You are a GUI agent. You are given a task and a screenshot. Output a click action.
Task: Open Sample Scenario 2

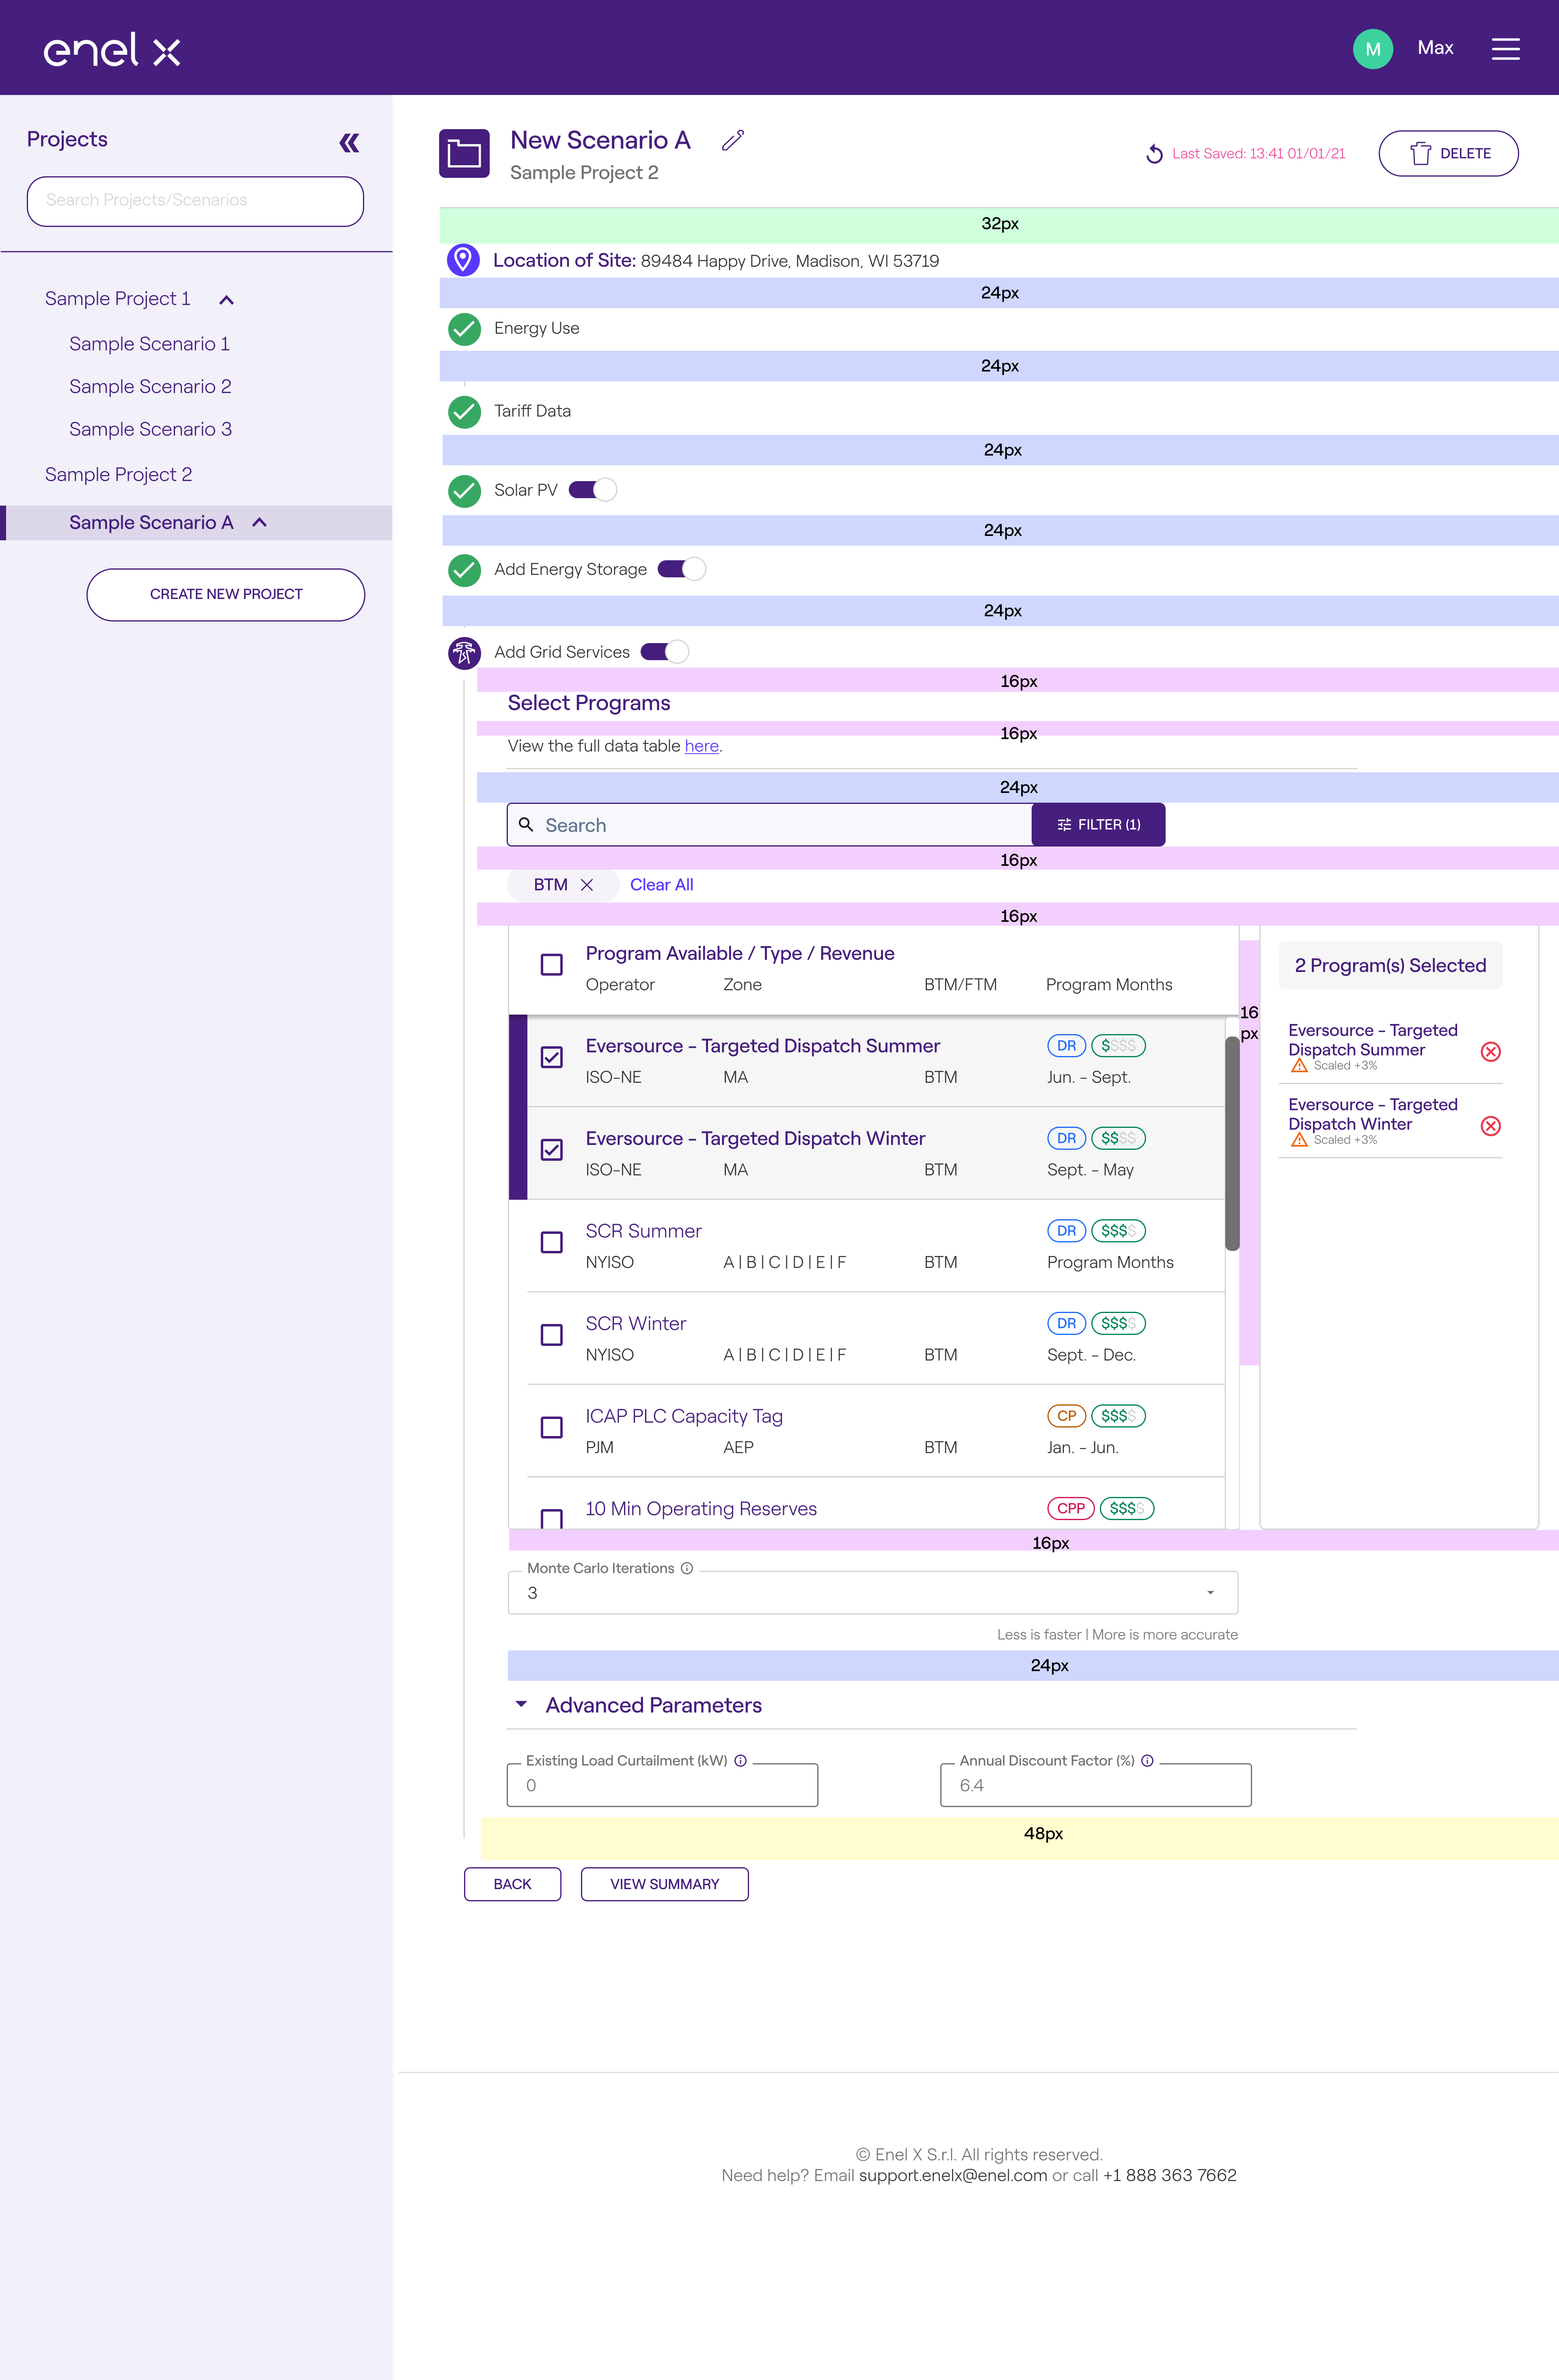(150, 387)
